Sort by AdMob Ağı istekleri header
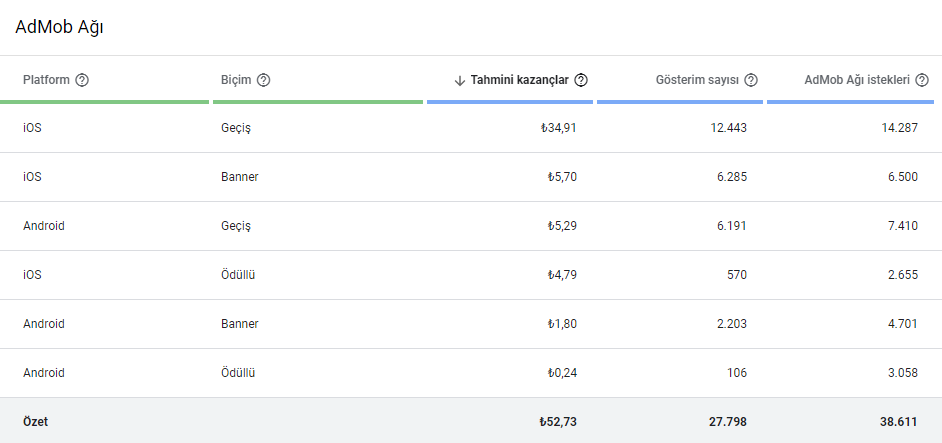 click(857, 80)
